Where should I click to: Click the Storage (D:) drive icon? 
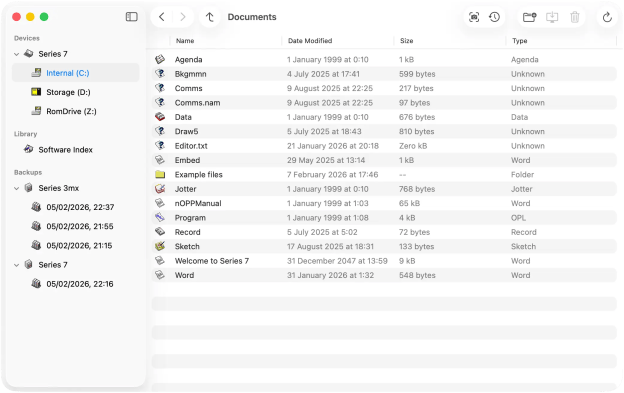36,92
